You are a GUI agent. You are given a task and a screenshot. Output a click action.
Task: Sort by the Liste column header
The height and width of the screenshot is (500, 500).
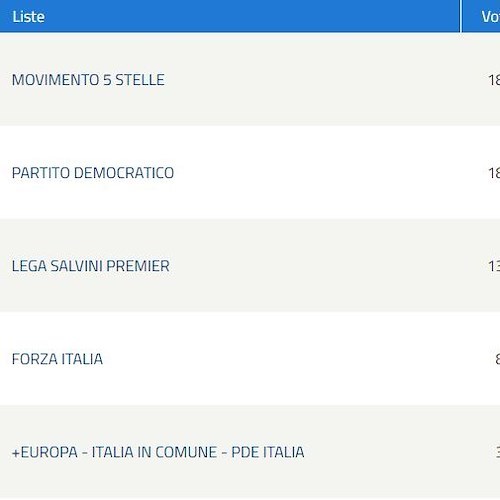(x=28, y=17)
